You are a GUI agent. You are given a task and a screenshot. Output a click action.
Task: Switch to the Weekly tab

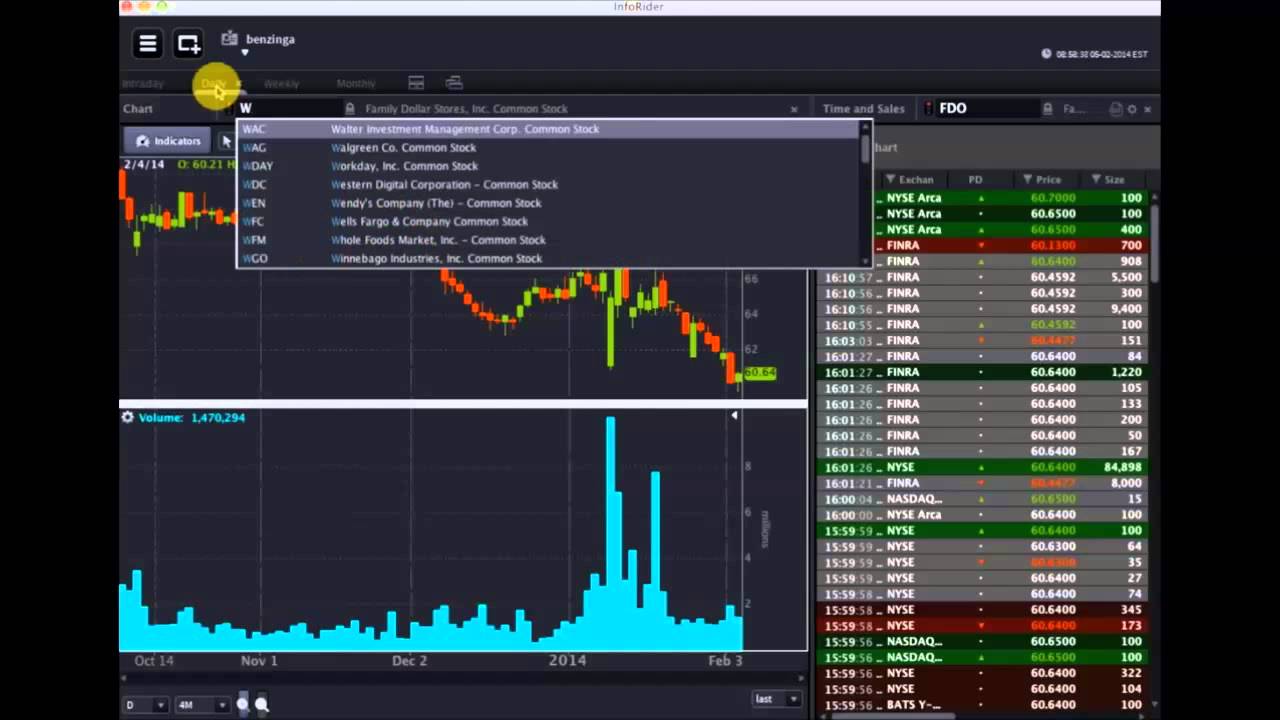pos(281,83)
